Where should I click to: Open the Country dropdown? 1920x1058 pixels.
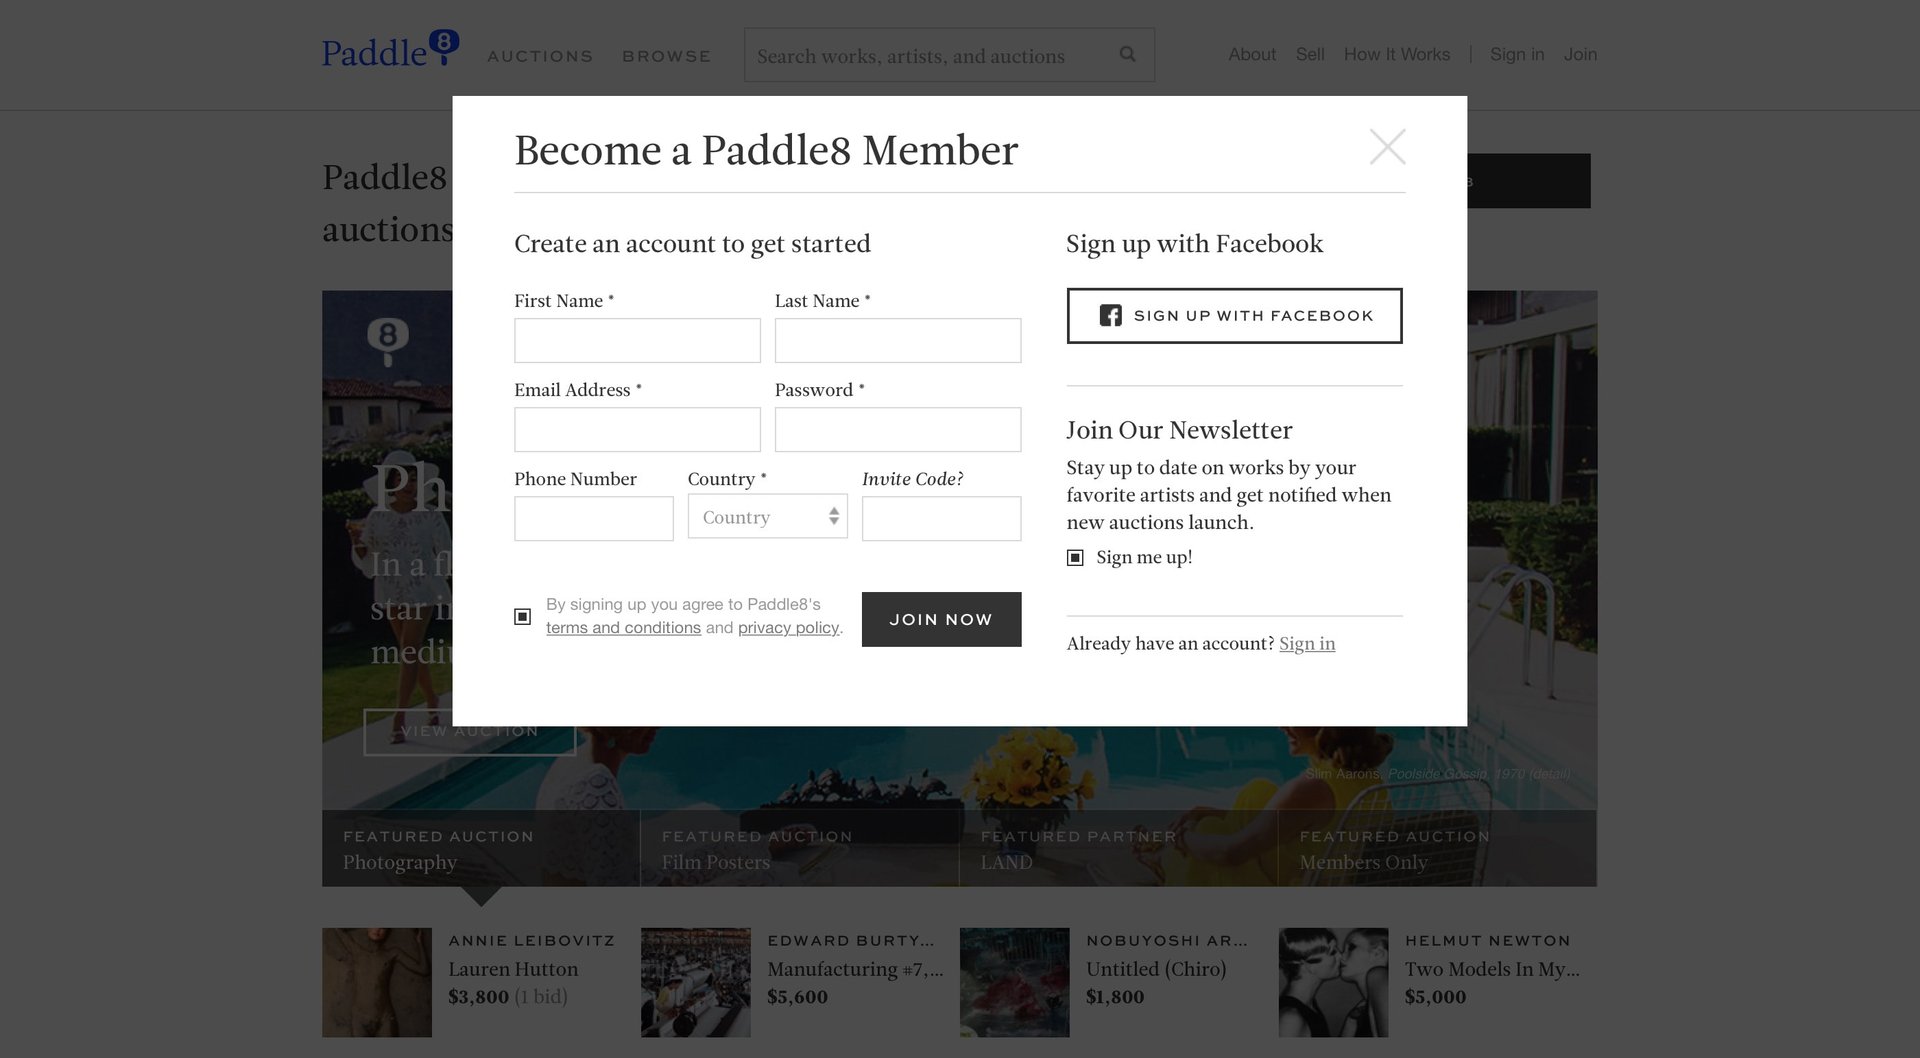(x=767, y=517)
